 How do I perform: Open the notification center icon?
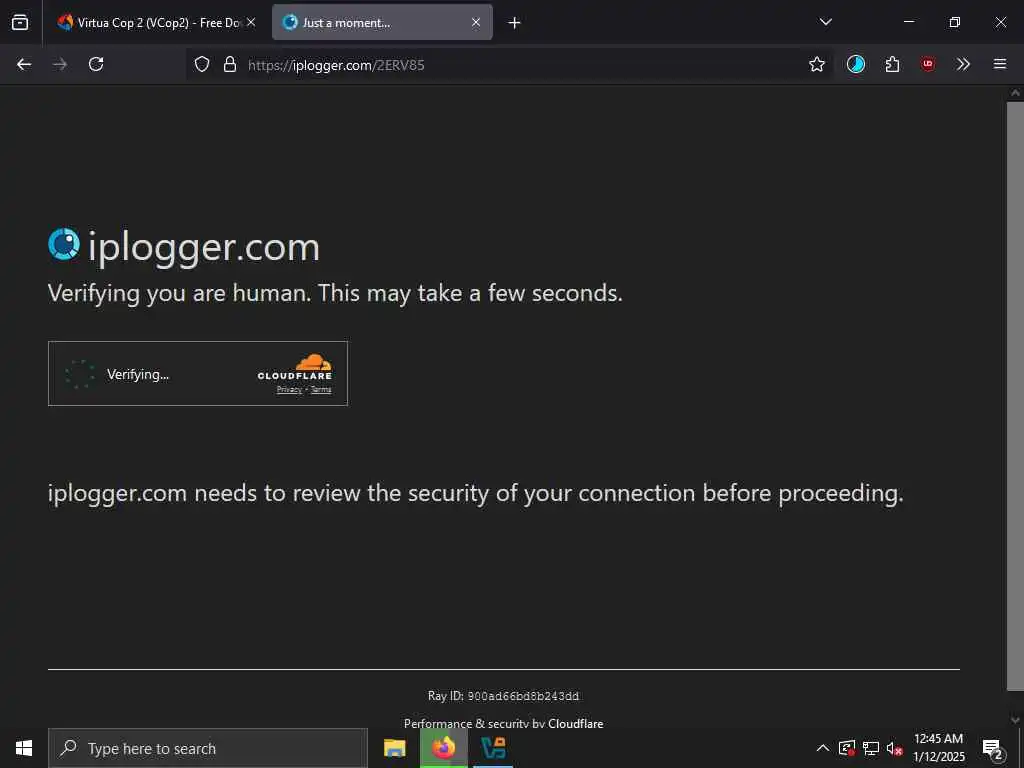[992, 749]
